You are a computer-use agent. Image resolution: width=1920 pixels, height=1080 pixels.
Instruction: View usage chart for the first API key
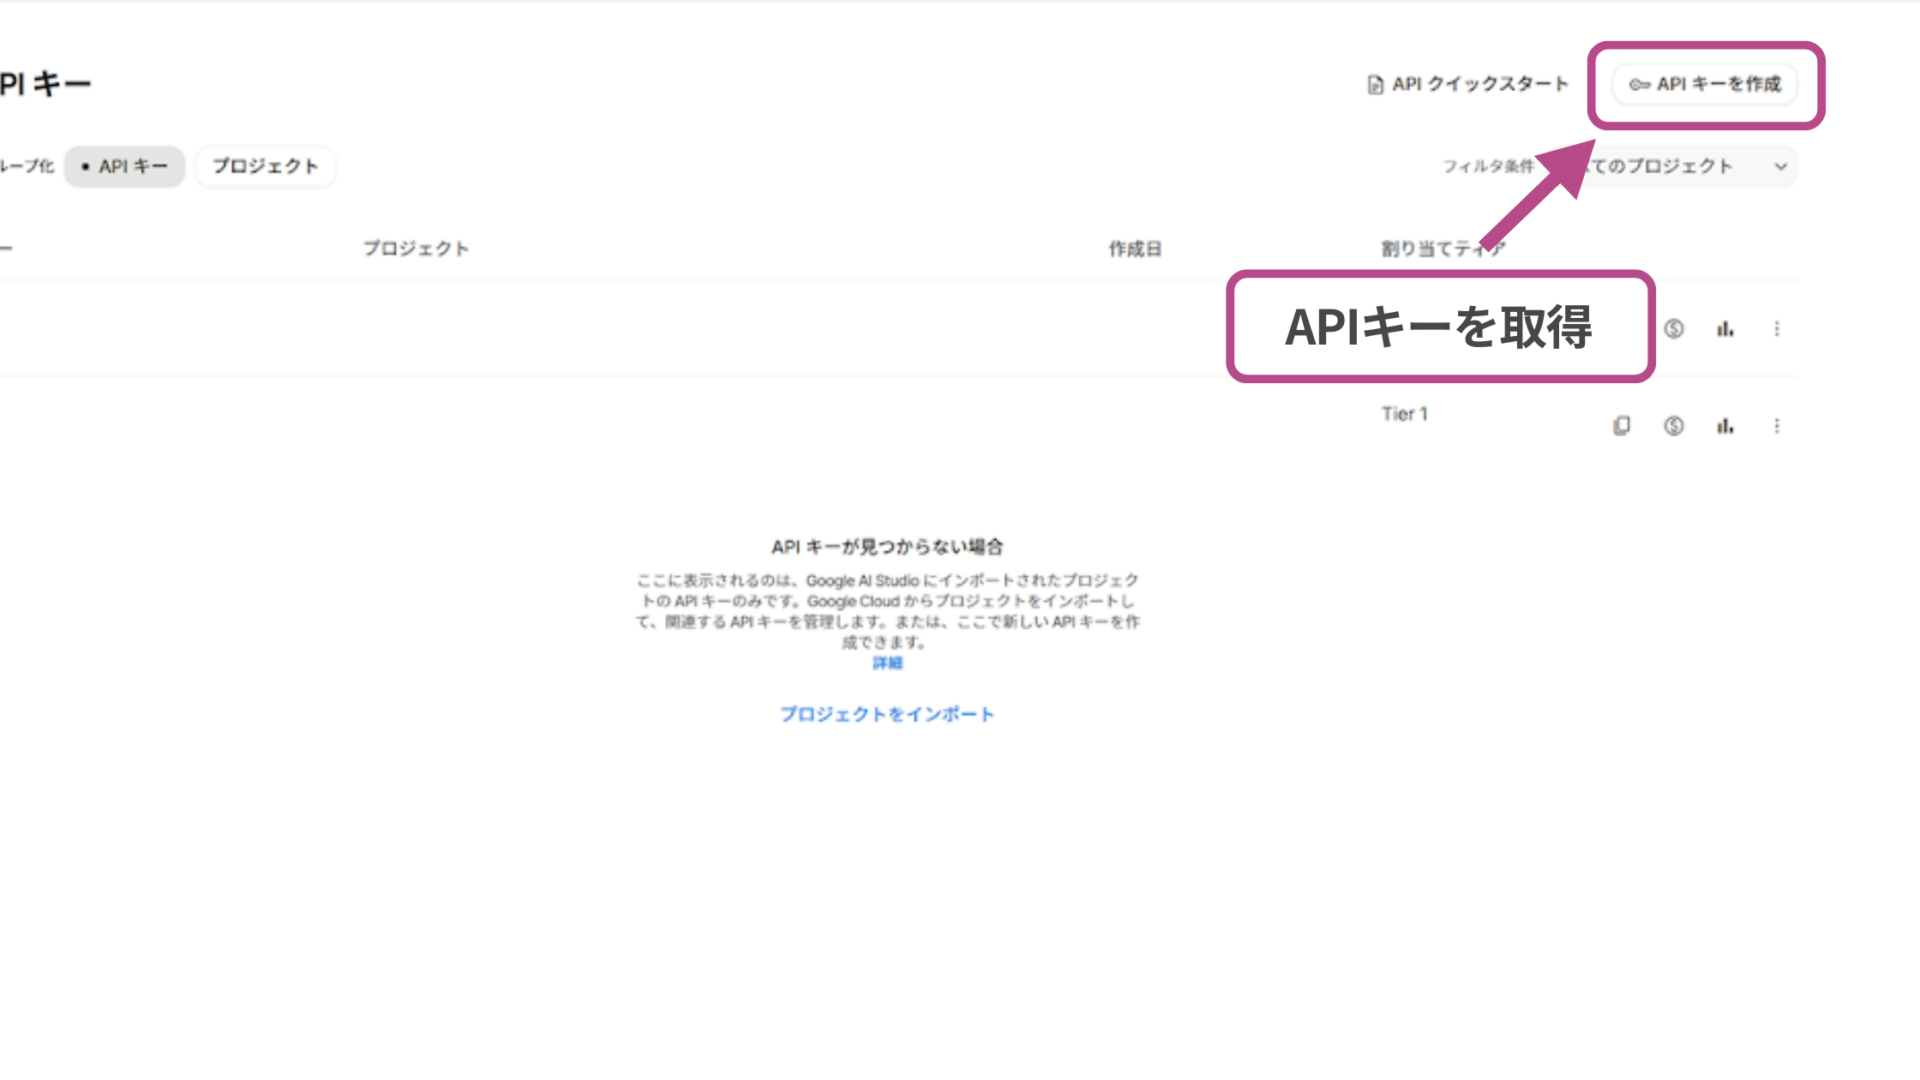pyautogui.click(x=1725, y=328)
